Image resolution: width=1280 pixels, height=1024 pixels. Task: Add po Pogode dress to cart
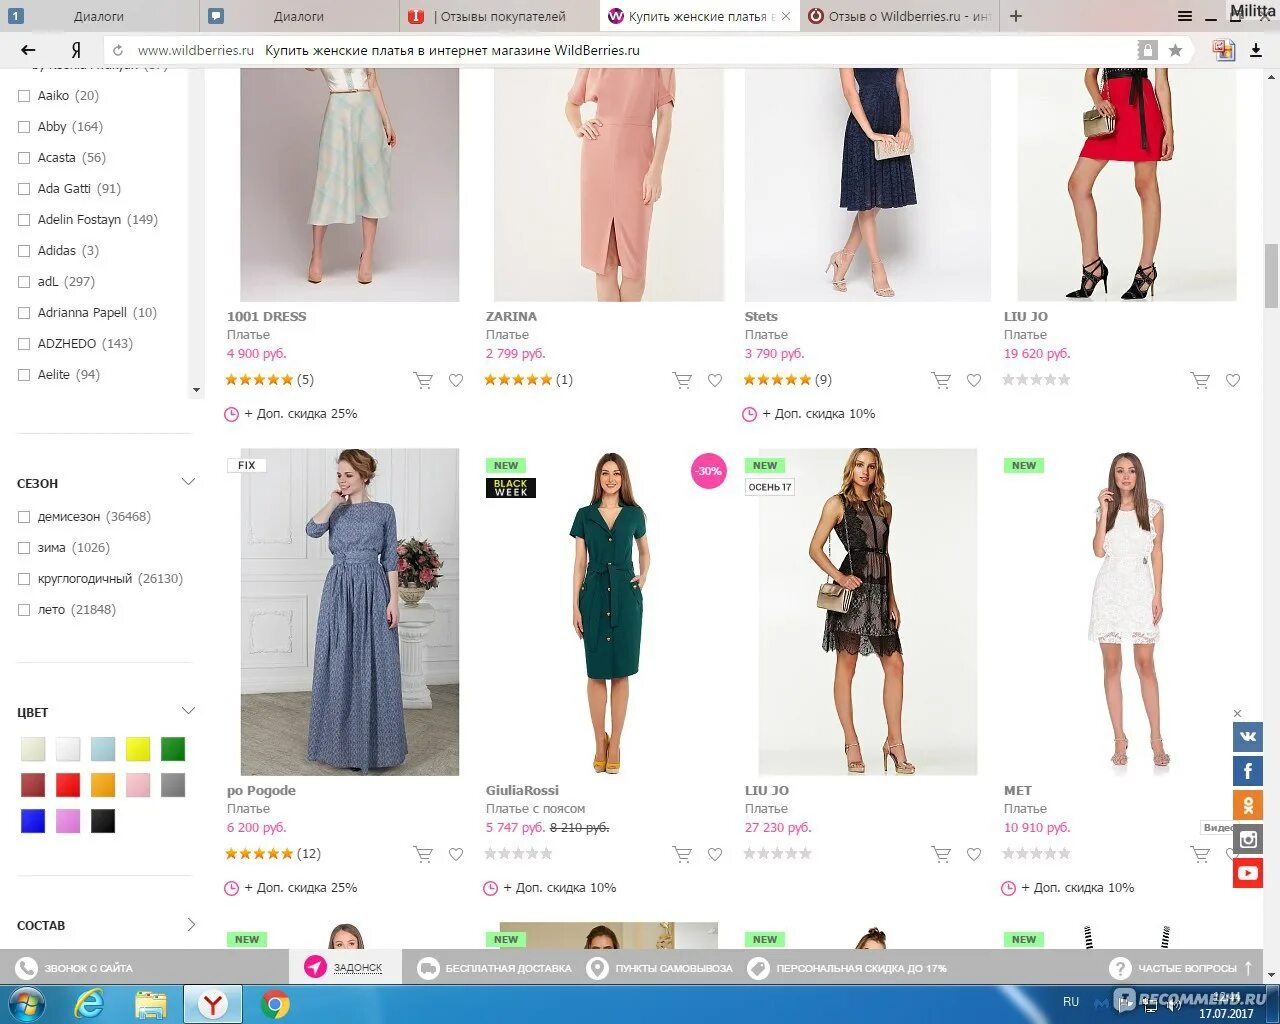click(x=423, y=854)
